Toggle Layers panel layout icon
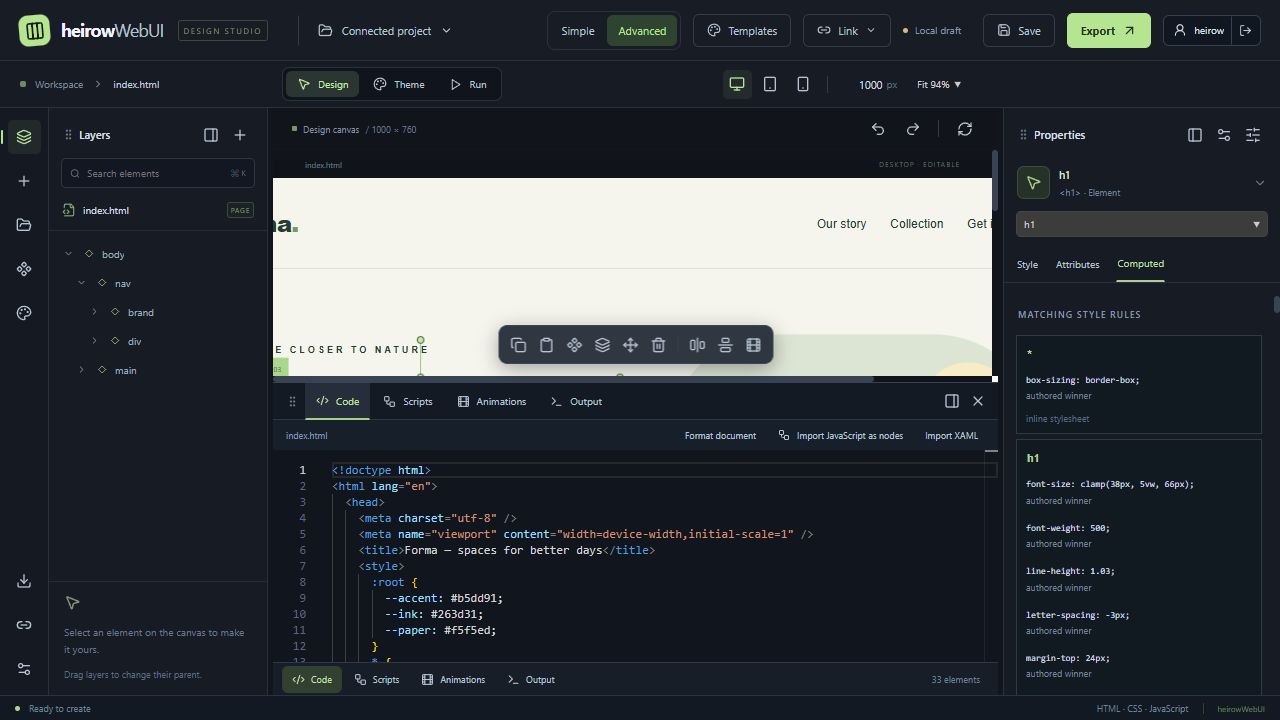The height and width of the screenshot is (720, 1280). [211, 135]
